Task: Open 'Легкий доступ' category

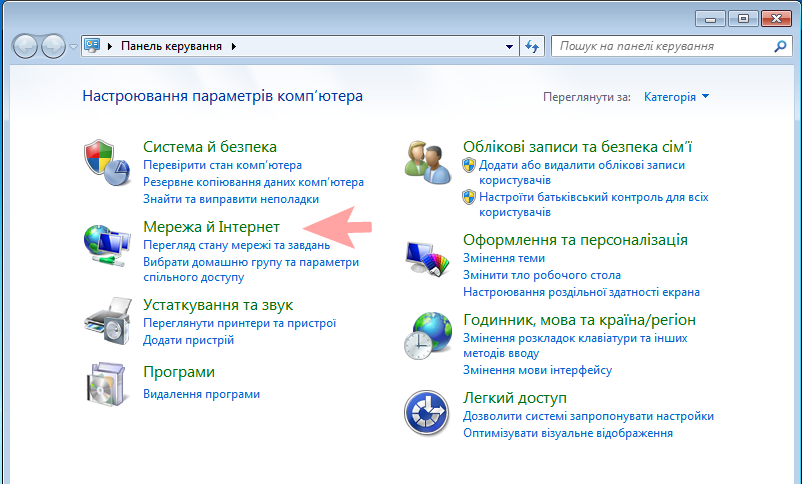Action: 515,398
